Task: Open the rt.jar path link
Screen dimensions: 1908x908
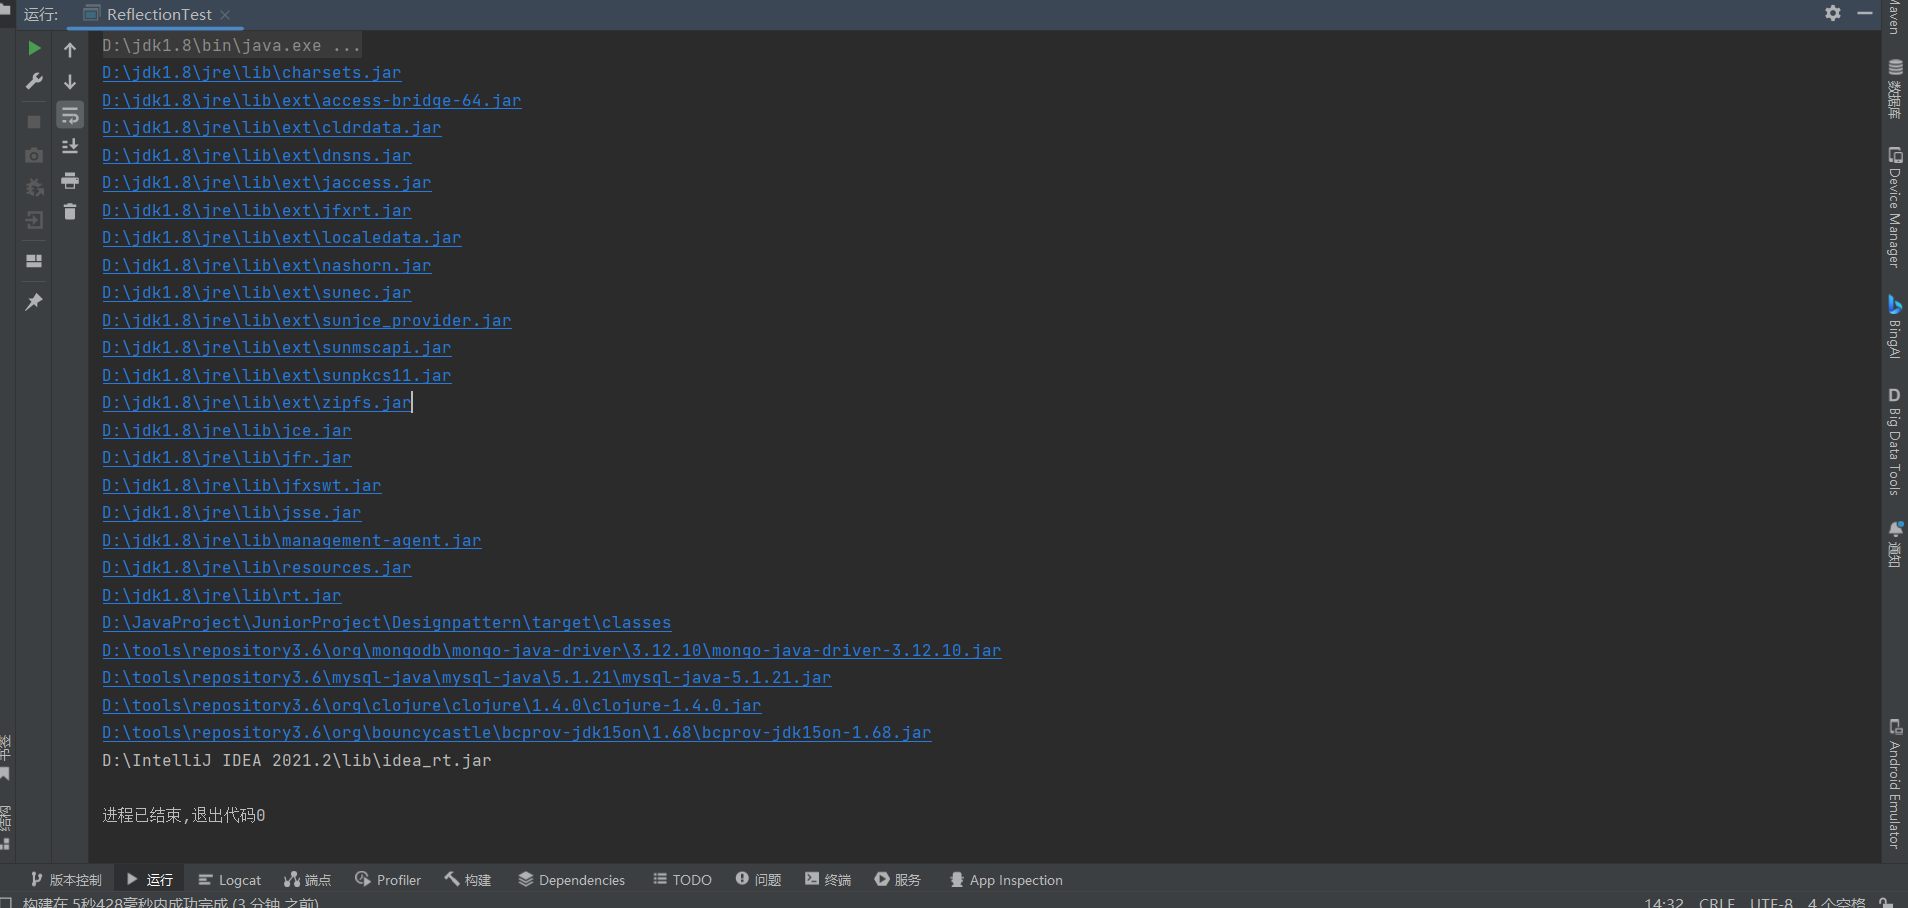Action: coord(221,596)
